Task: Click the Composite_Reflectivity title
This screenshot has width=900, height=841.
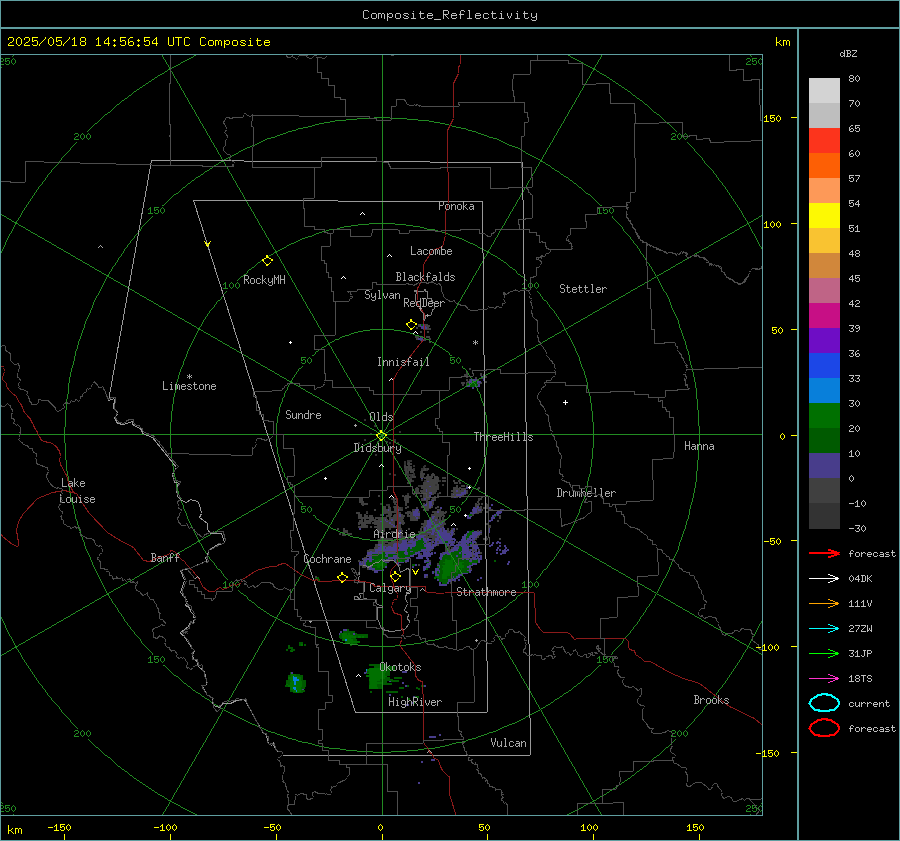Action: point(449,15)
